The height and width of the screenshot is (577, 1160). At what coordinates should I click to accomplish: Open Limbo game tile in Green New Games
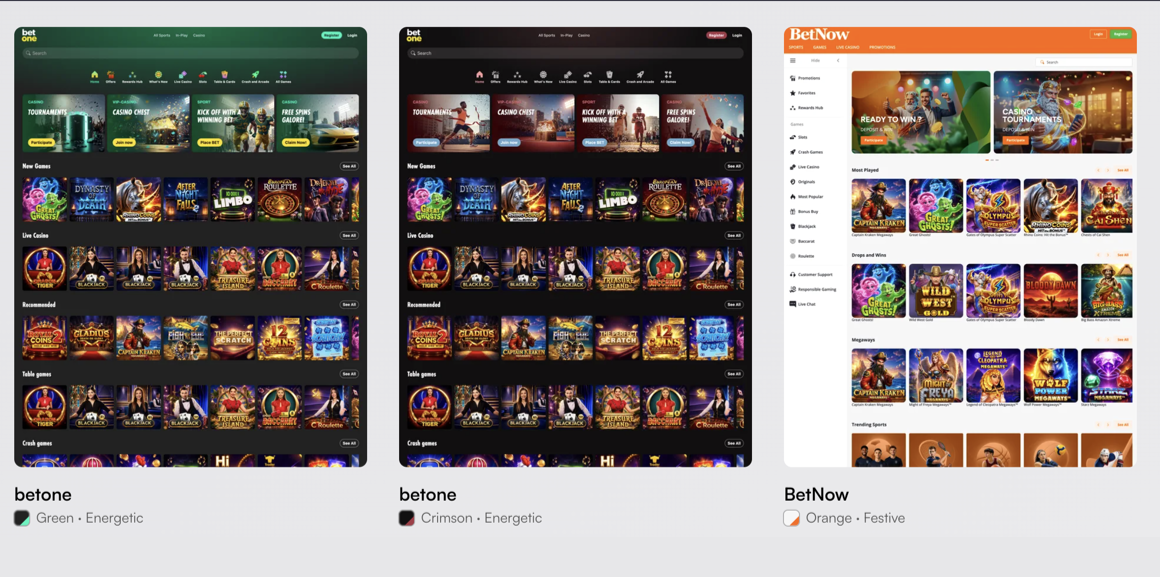tap(233, 199)
